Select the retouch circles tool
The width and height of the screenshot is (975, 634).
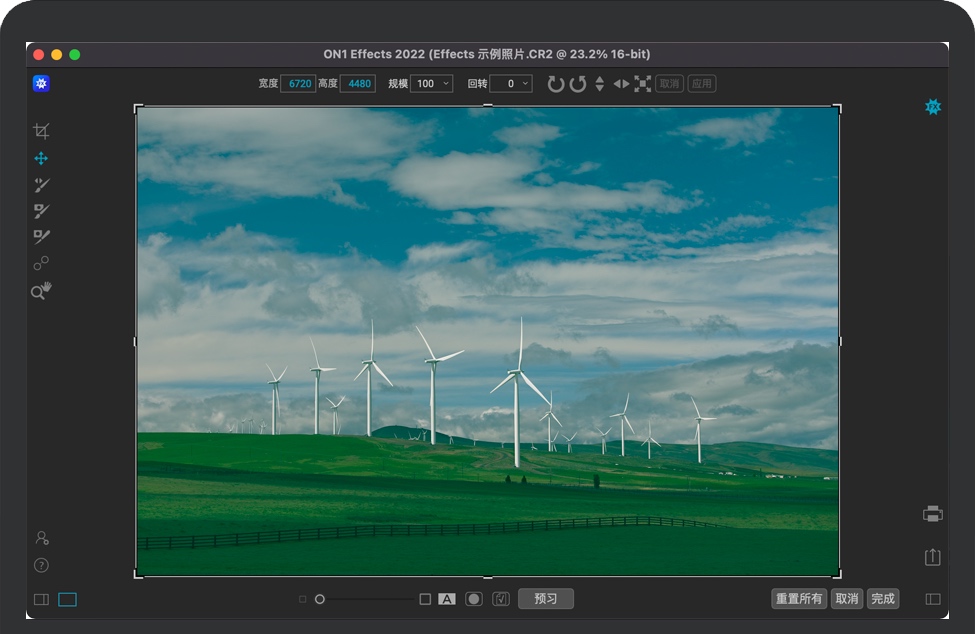click(41, 264)
